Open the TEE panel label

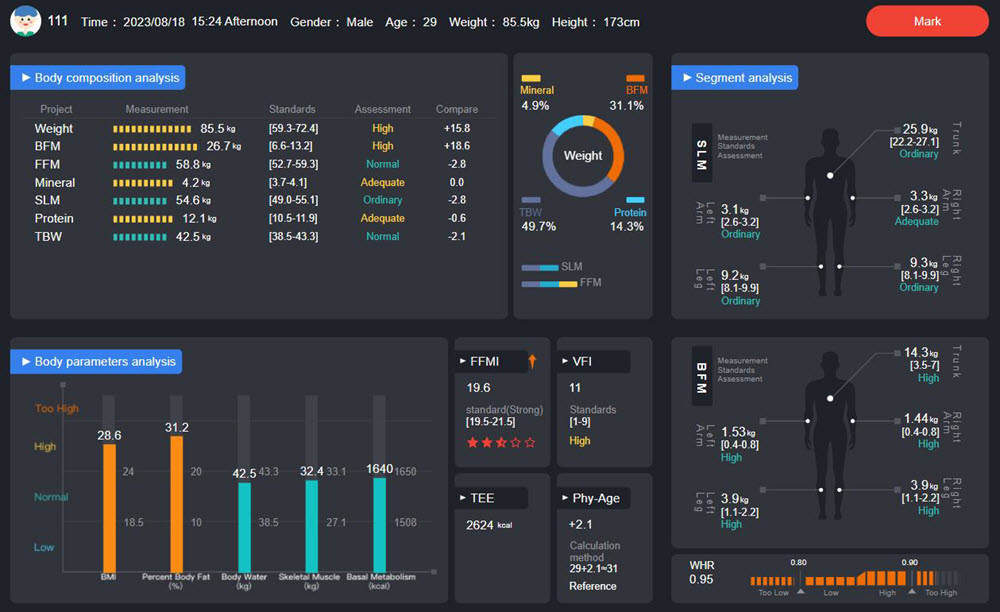click(492, 498)
